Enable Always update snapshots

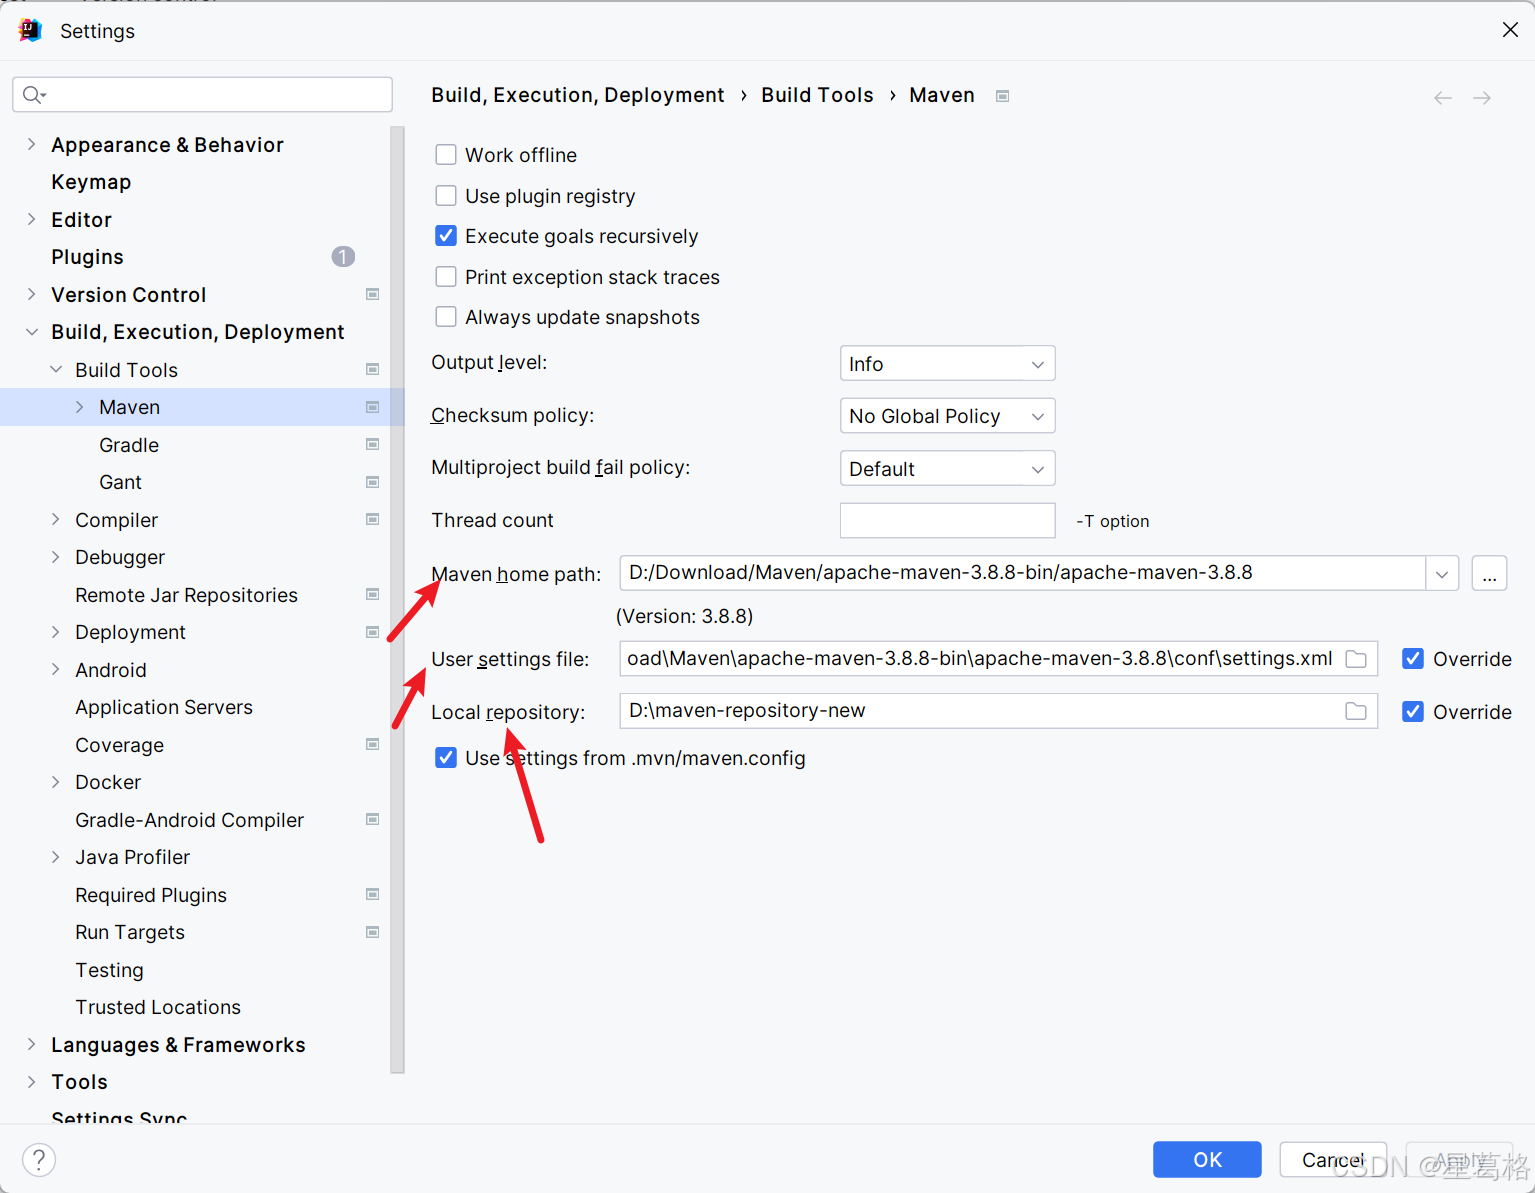pos(446,317)
